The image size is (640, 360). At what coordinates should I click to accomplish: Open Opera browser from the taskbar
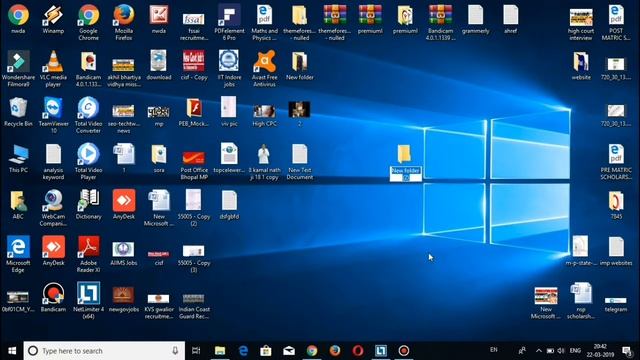click(x=358, y=351)
